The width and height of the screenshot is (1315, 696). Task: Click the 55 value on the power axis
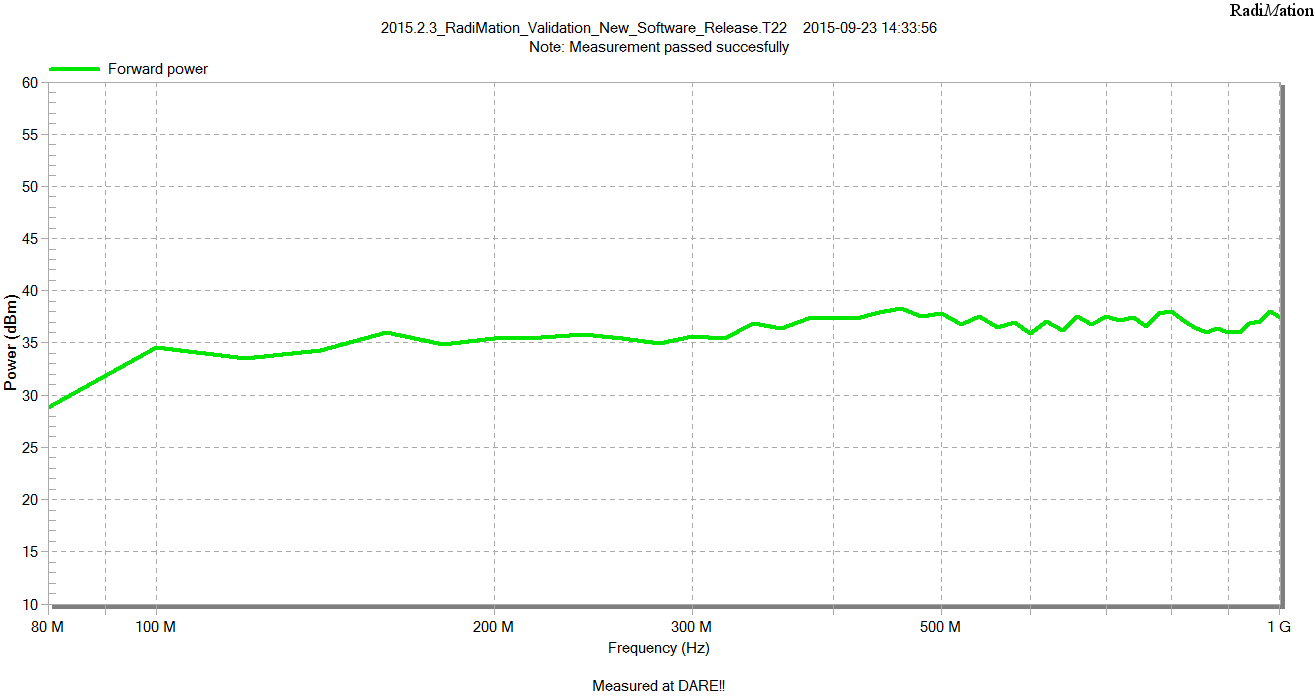pyautogui.click(x=29, y=135)
